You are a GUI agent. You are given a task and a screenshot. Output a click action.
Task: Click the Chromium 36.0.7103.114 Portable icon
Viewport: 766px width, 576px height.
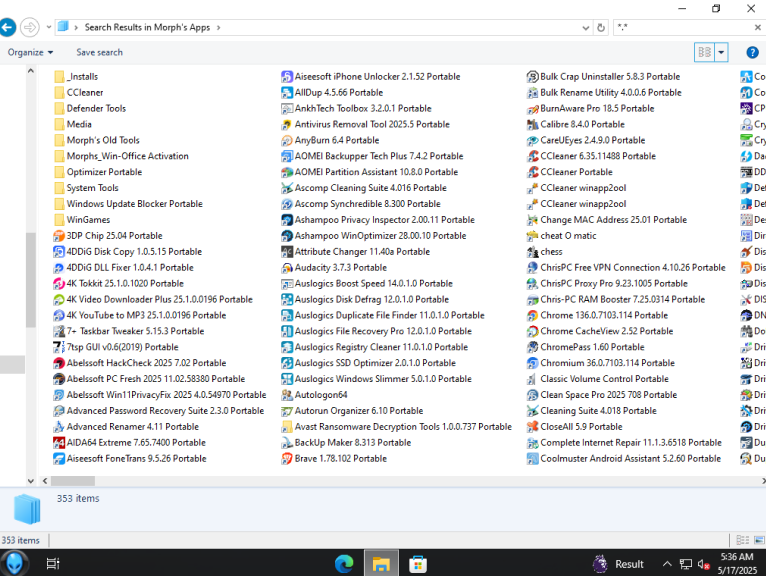[532, 363]
